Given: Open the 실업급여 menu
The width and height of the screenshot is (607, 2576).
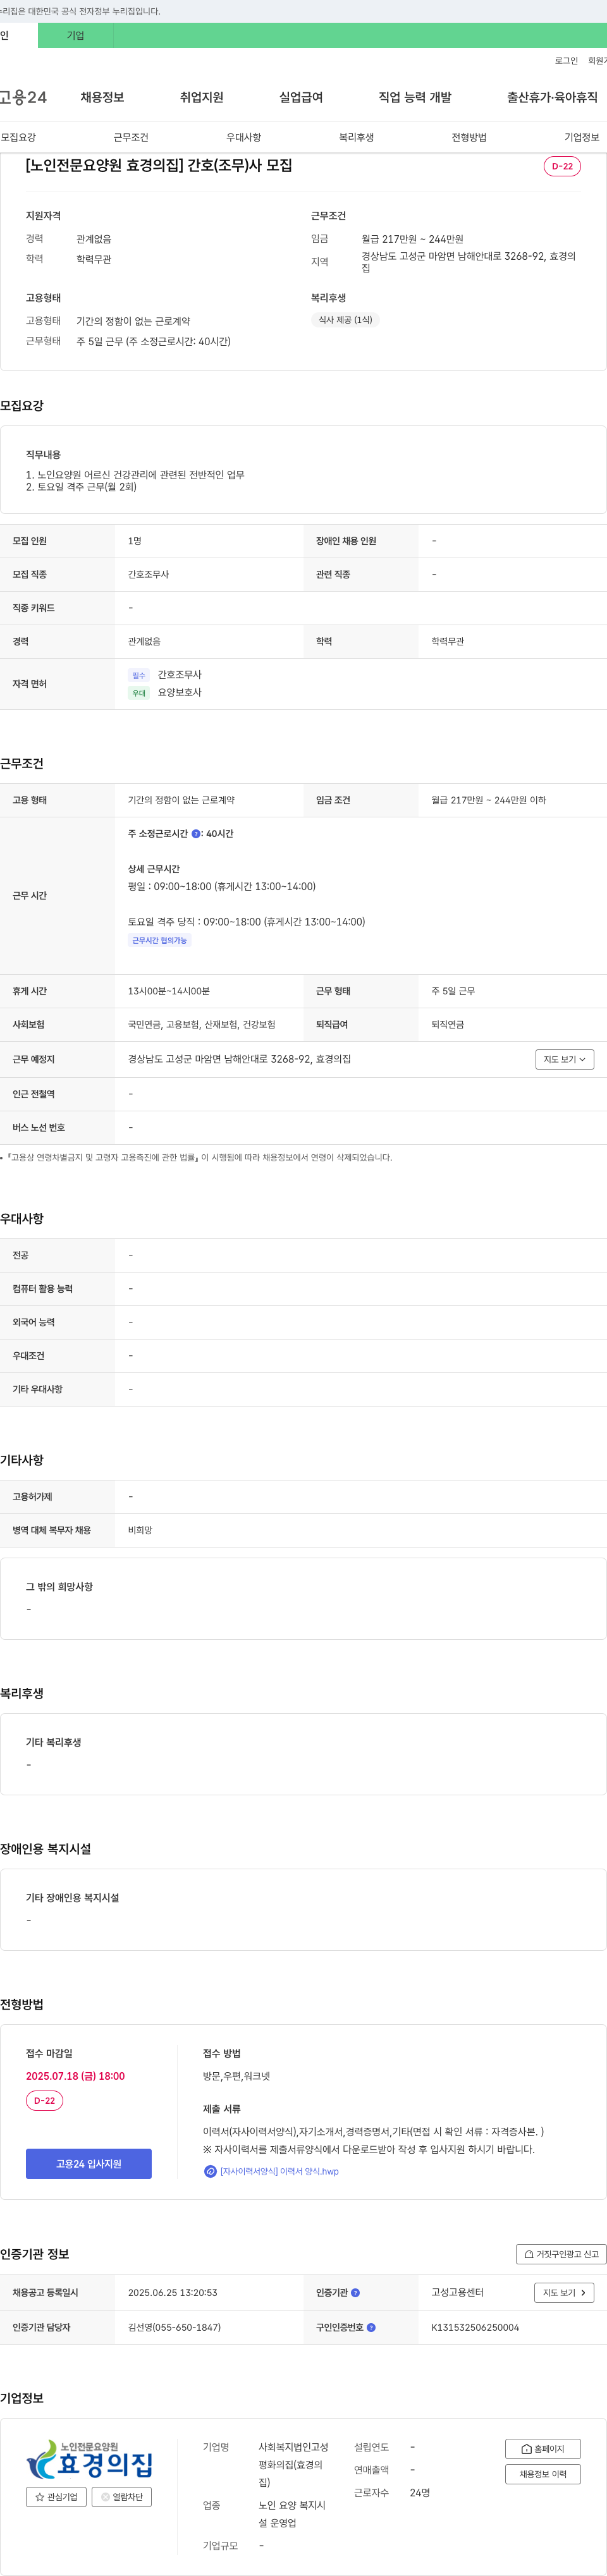Looking at the screenshot, I should pos(301,97).
